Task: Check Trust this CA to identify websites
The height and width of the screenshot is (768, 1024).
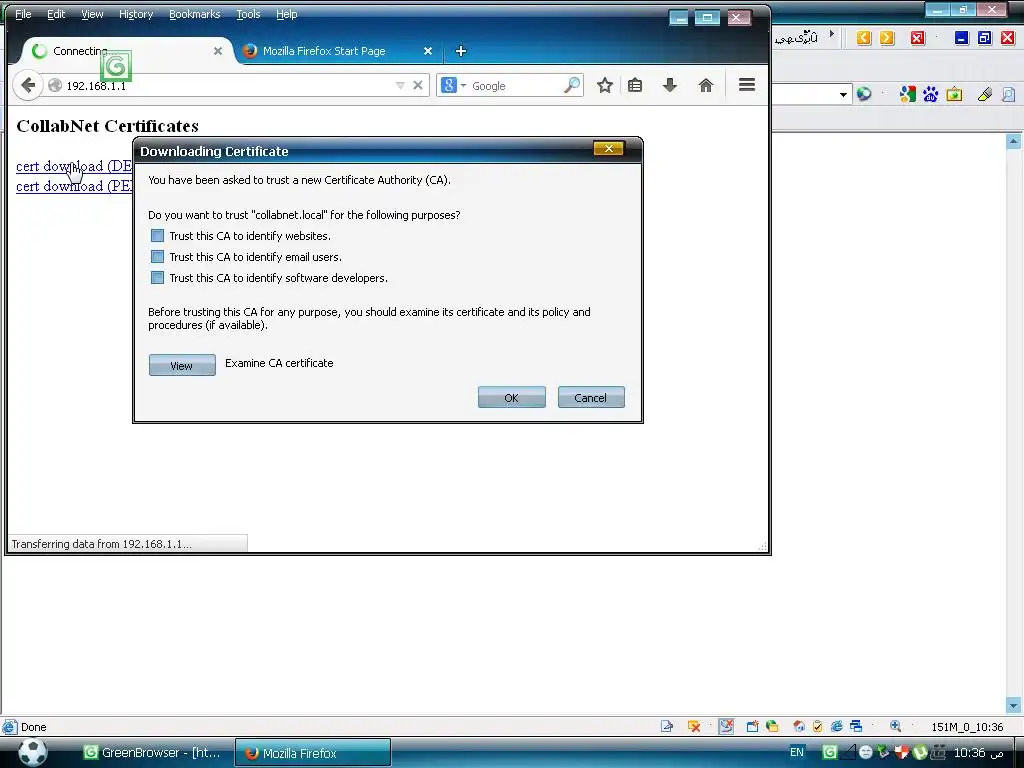Action: click(157, 236)
